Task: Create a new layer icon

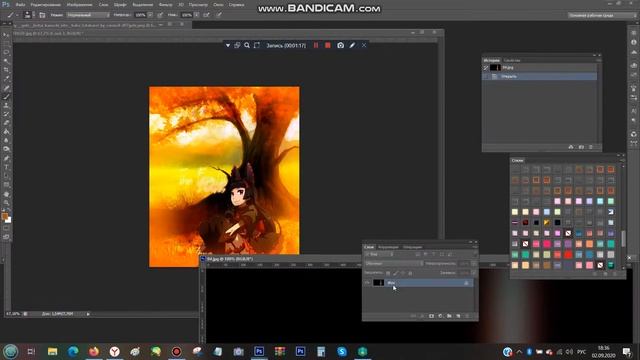Action: point(458,316)
